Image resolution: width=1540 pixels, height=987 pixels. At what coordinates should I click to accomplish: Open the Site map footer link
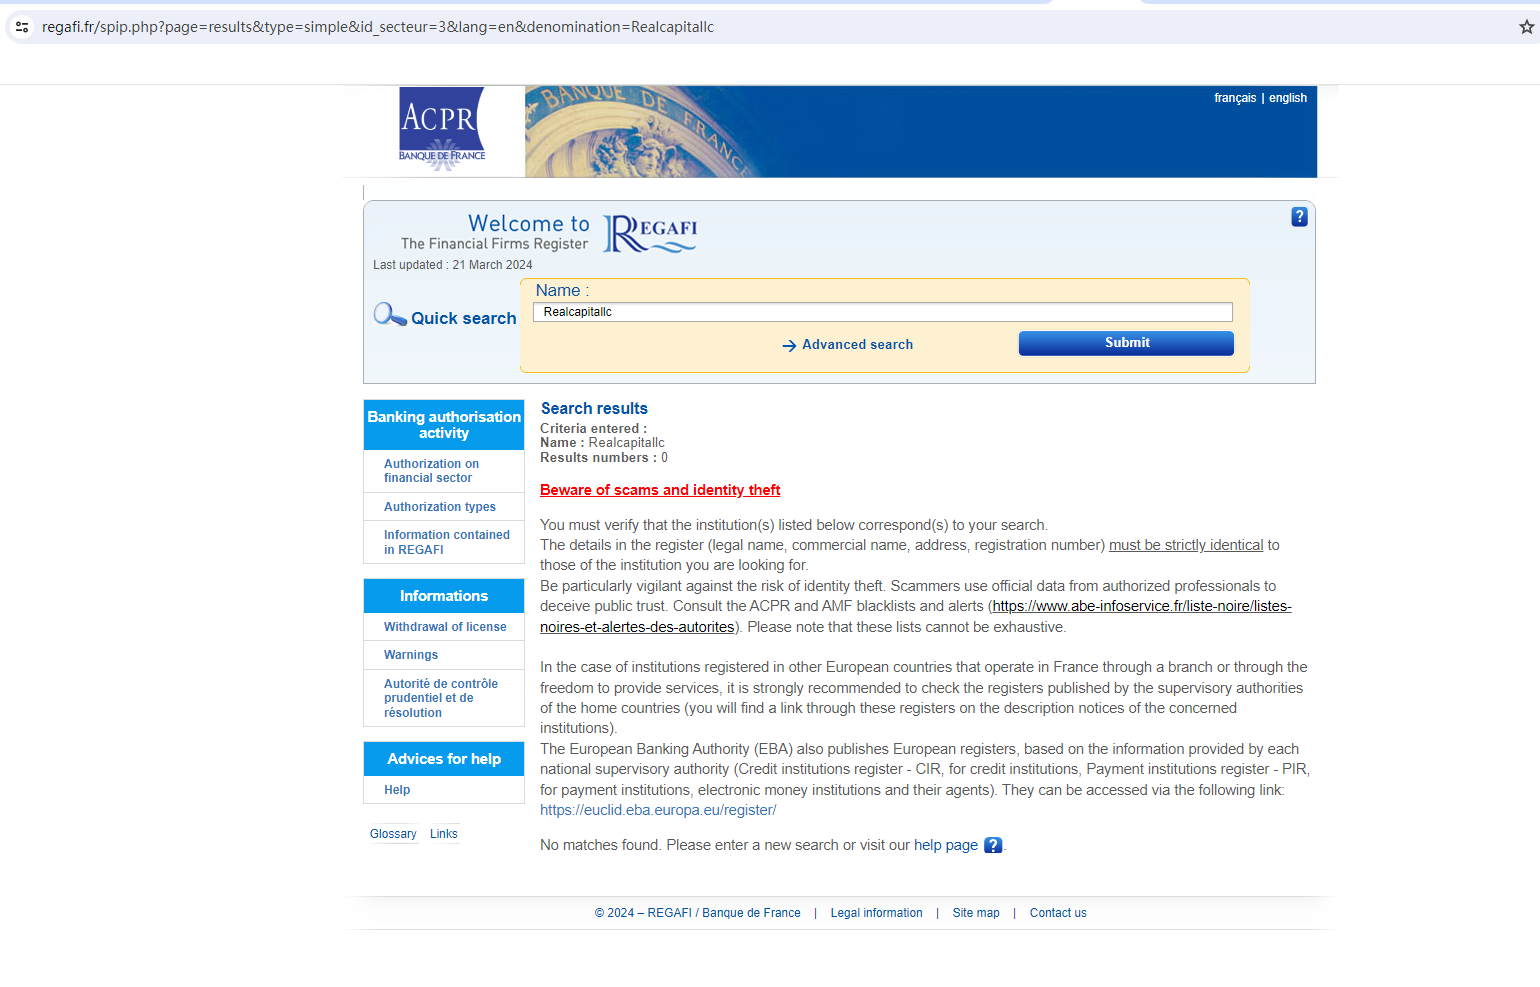(976, 913)
